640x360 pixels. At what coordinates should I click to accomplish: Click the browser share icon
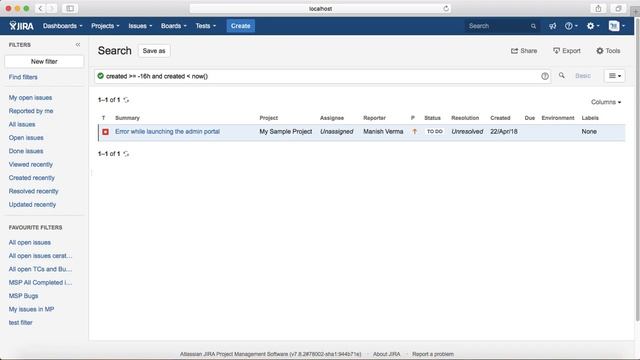[x=598, y=8]
